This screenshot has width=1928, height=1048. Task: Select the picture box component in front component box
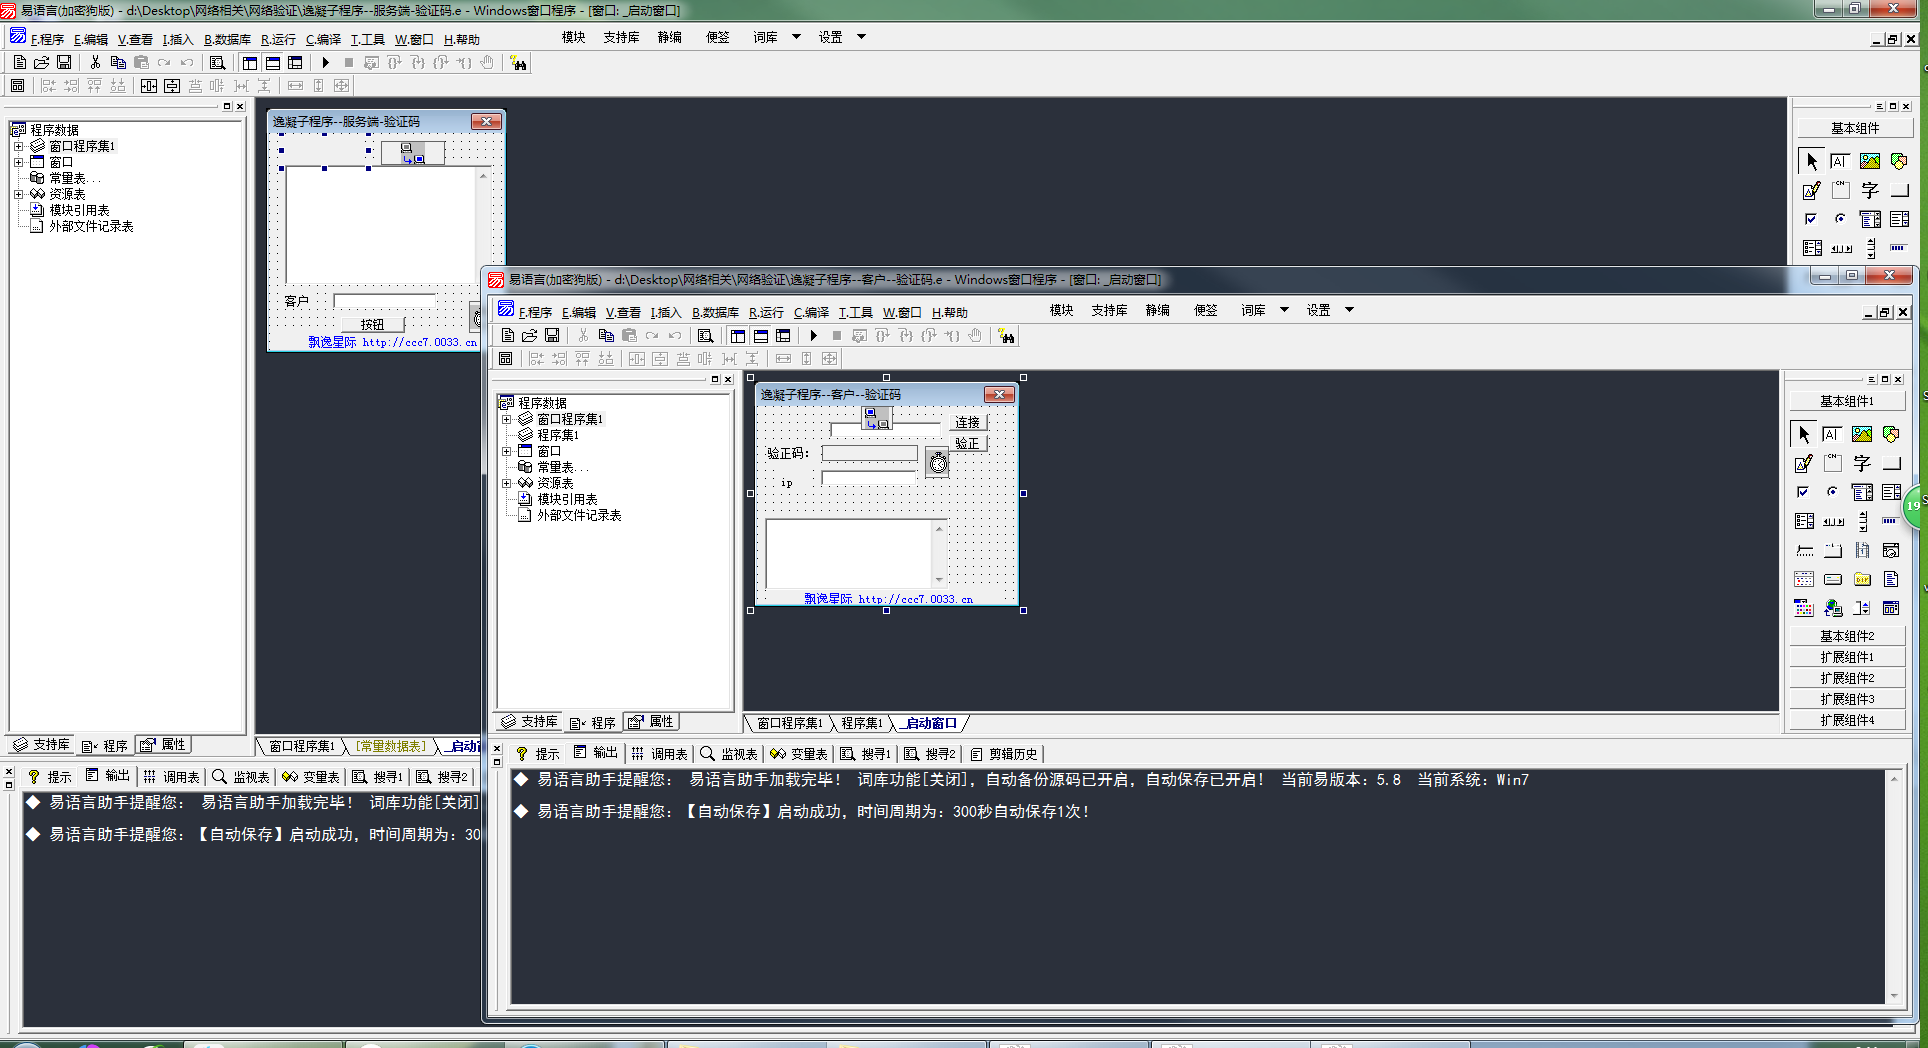1861,434
